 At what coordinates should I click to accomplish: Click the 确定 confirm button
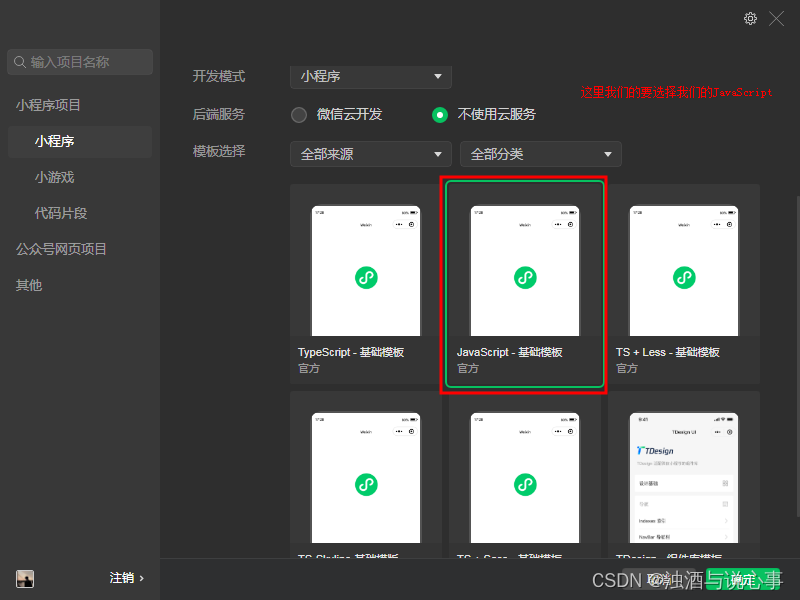[x=743, y=580]
